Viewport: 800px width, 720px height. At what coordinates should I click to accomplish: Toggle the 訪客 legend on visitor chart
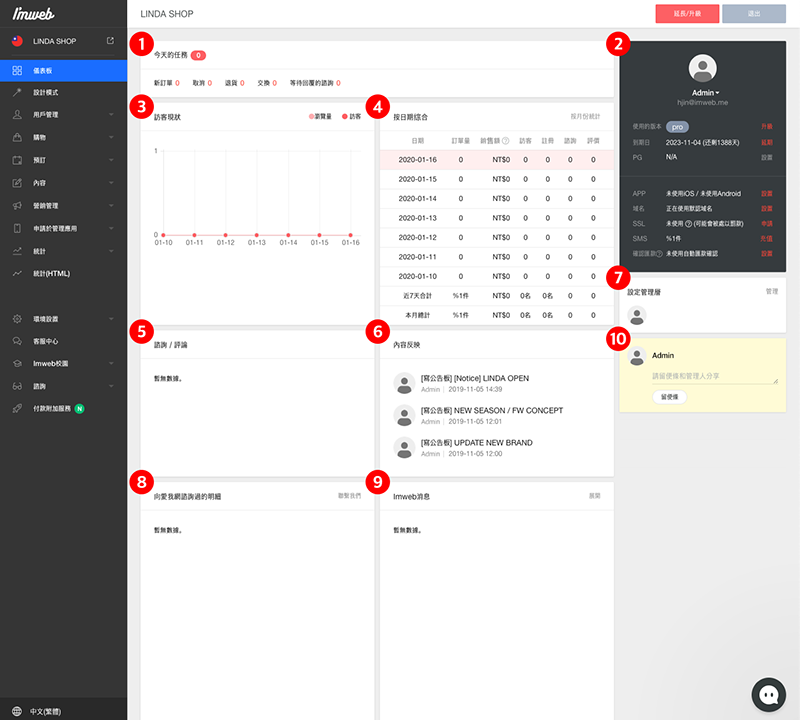coord(352,116)
